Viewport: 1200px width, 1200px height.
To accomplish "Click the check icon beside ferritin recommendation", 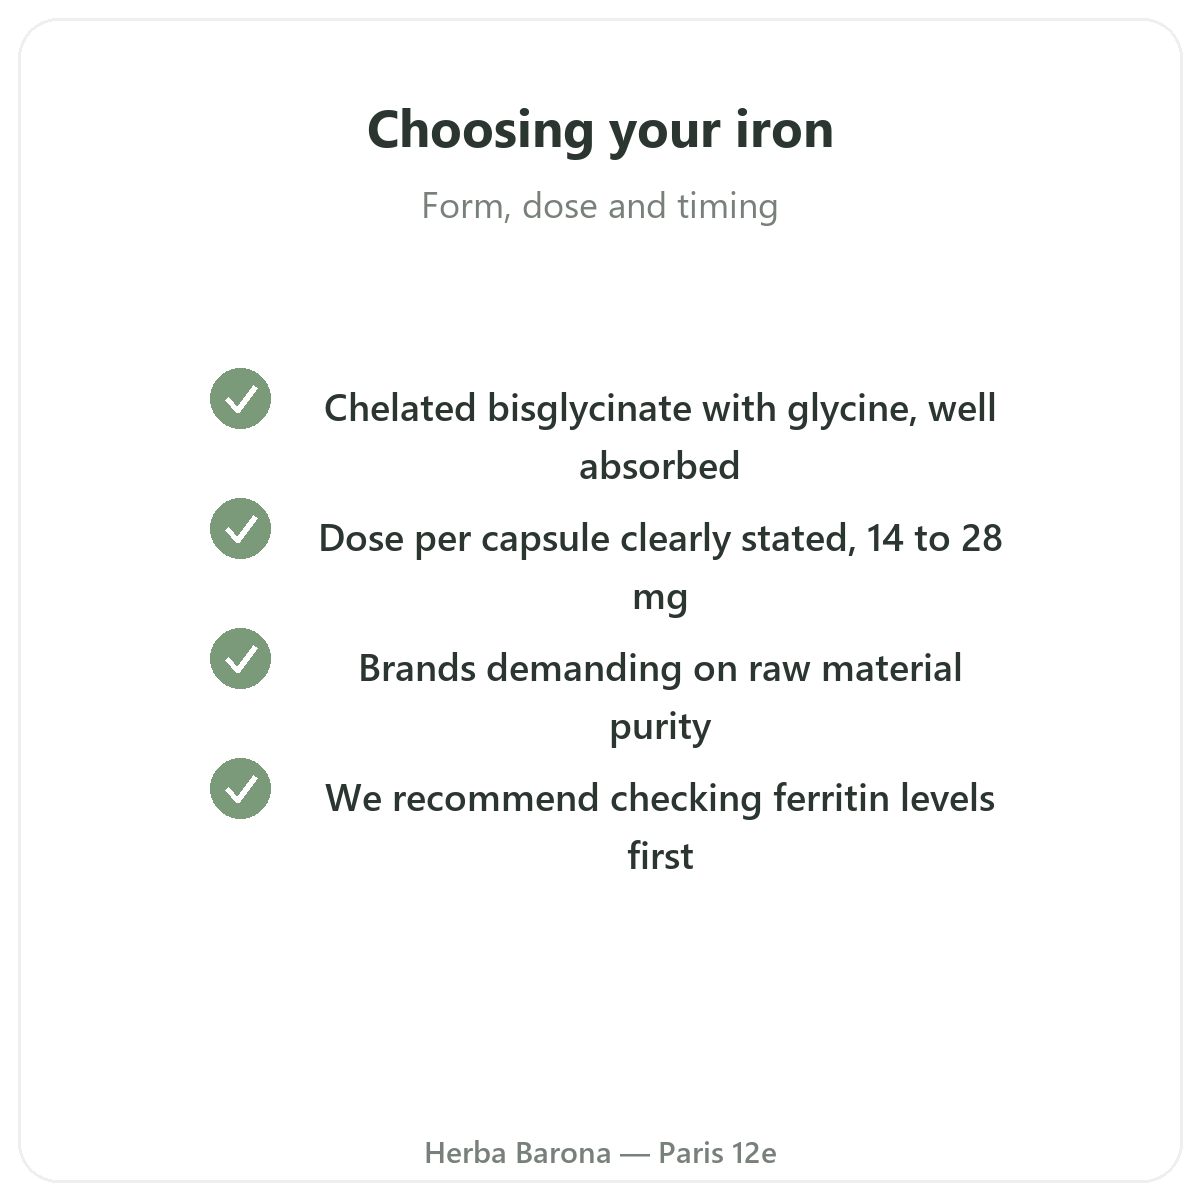I will (x=240, y=789).
